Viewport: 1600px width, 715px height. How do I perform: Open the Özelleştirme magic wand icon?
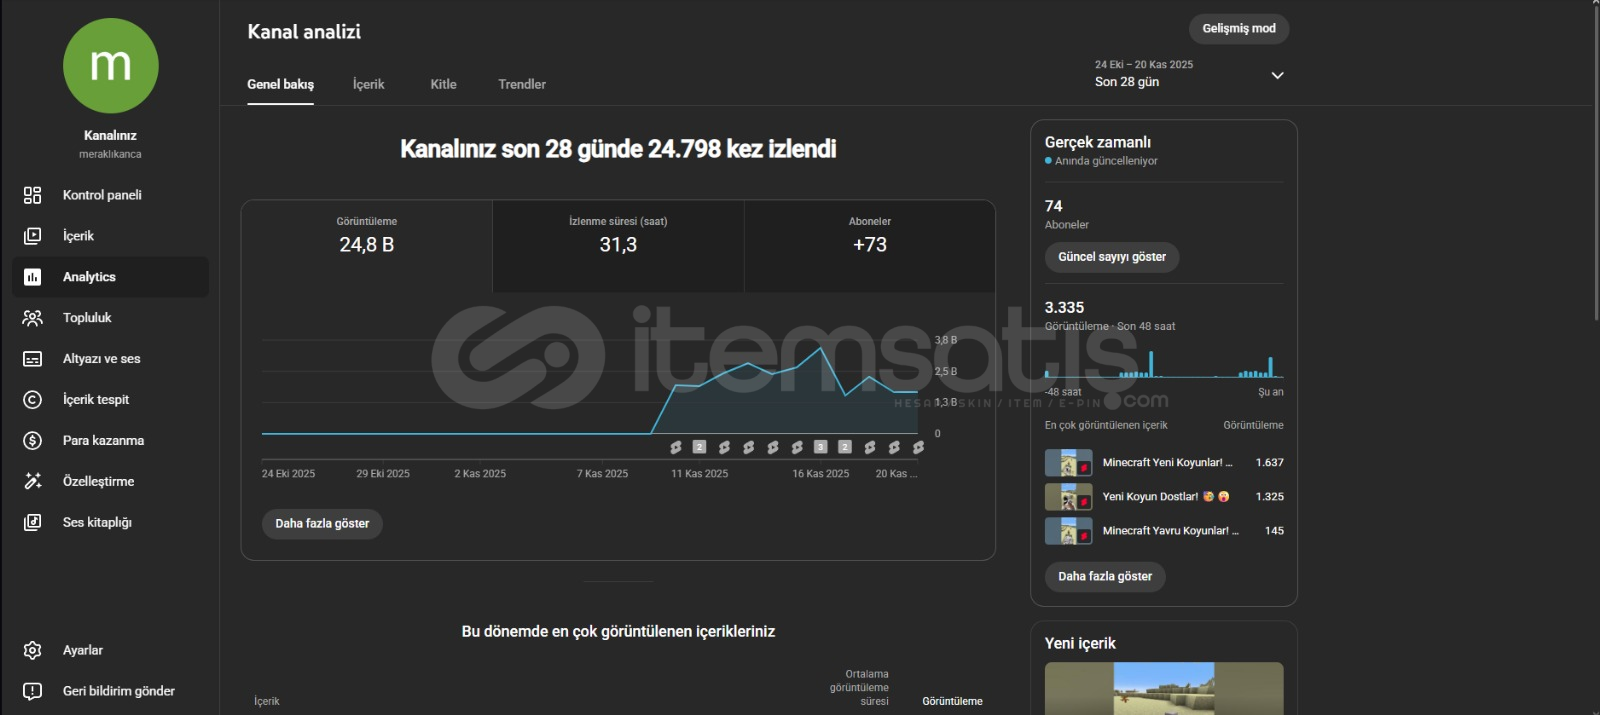pyautogui.click(x=32, y=482)
